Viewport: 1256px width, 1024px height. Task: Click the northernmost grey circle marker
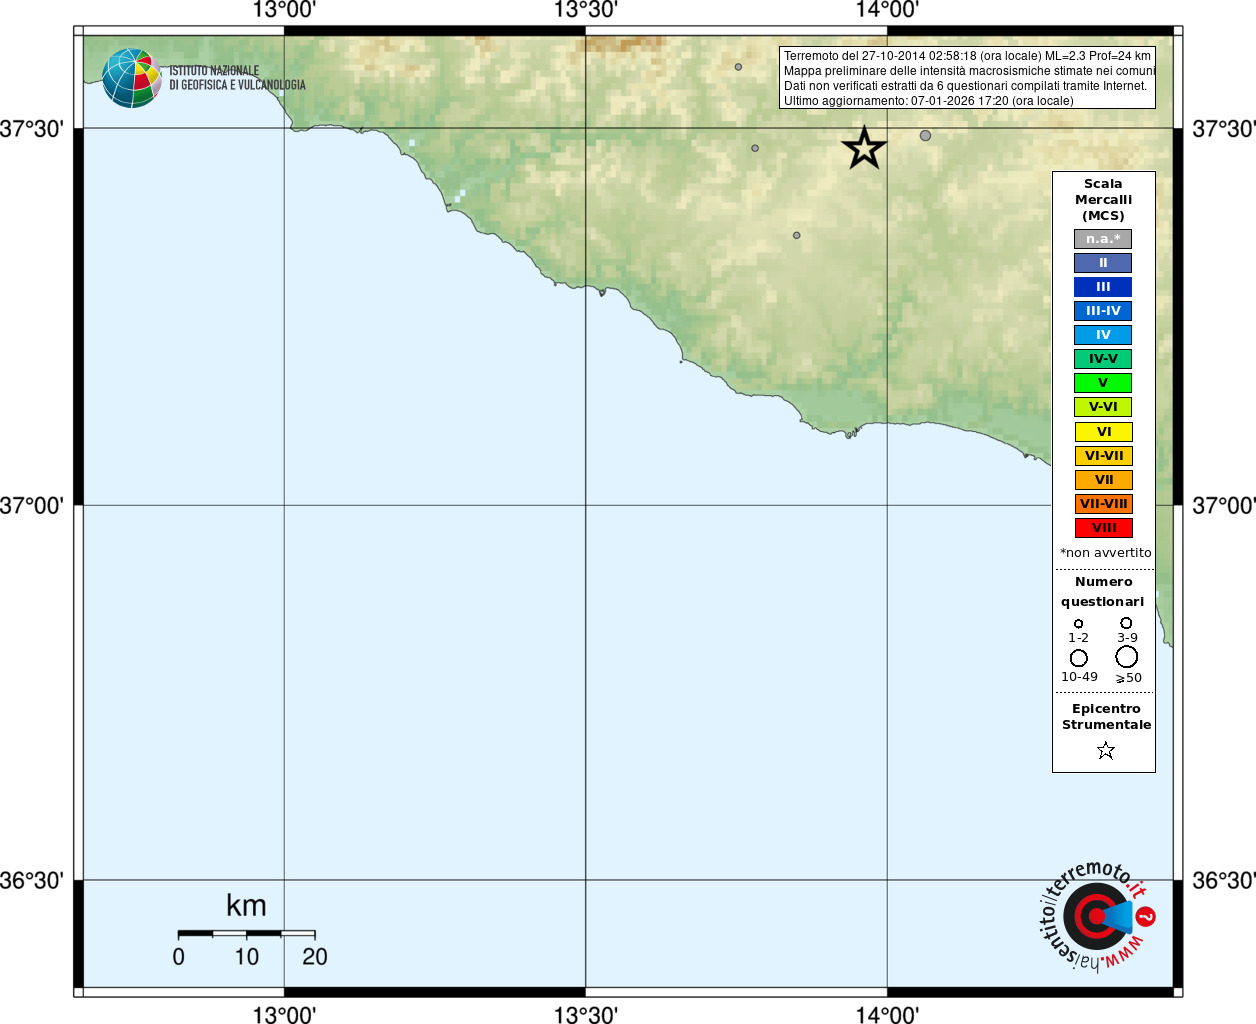(x=738, y=67)
